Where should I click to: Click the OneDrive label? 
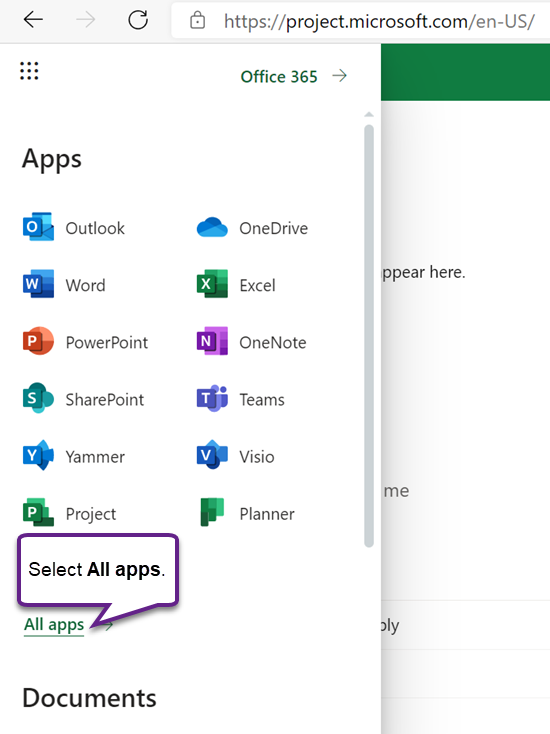274,228
